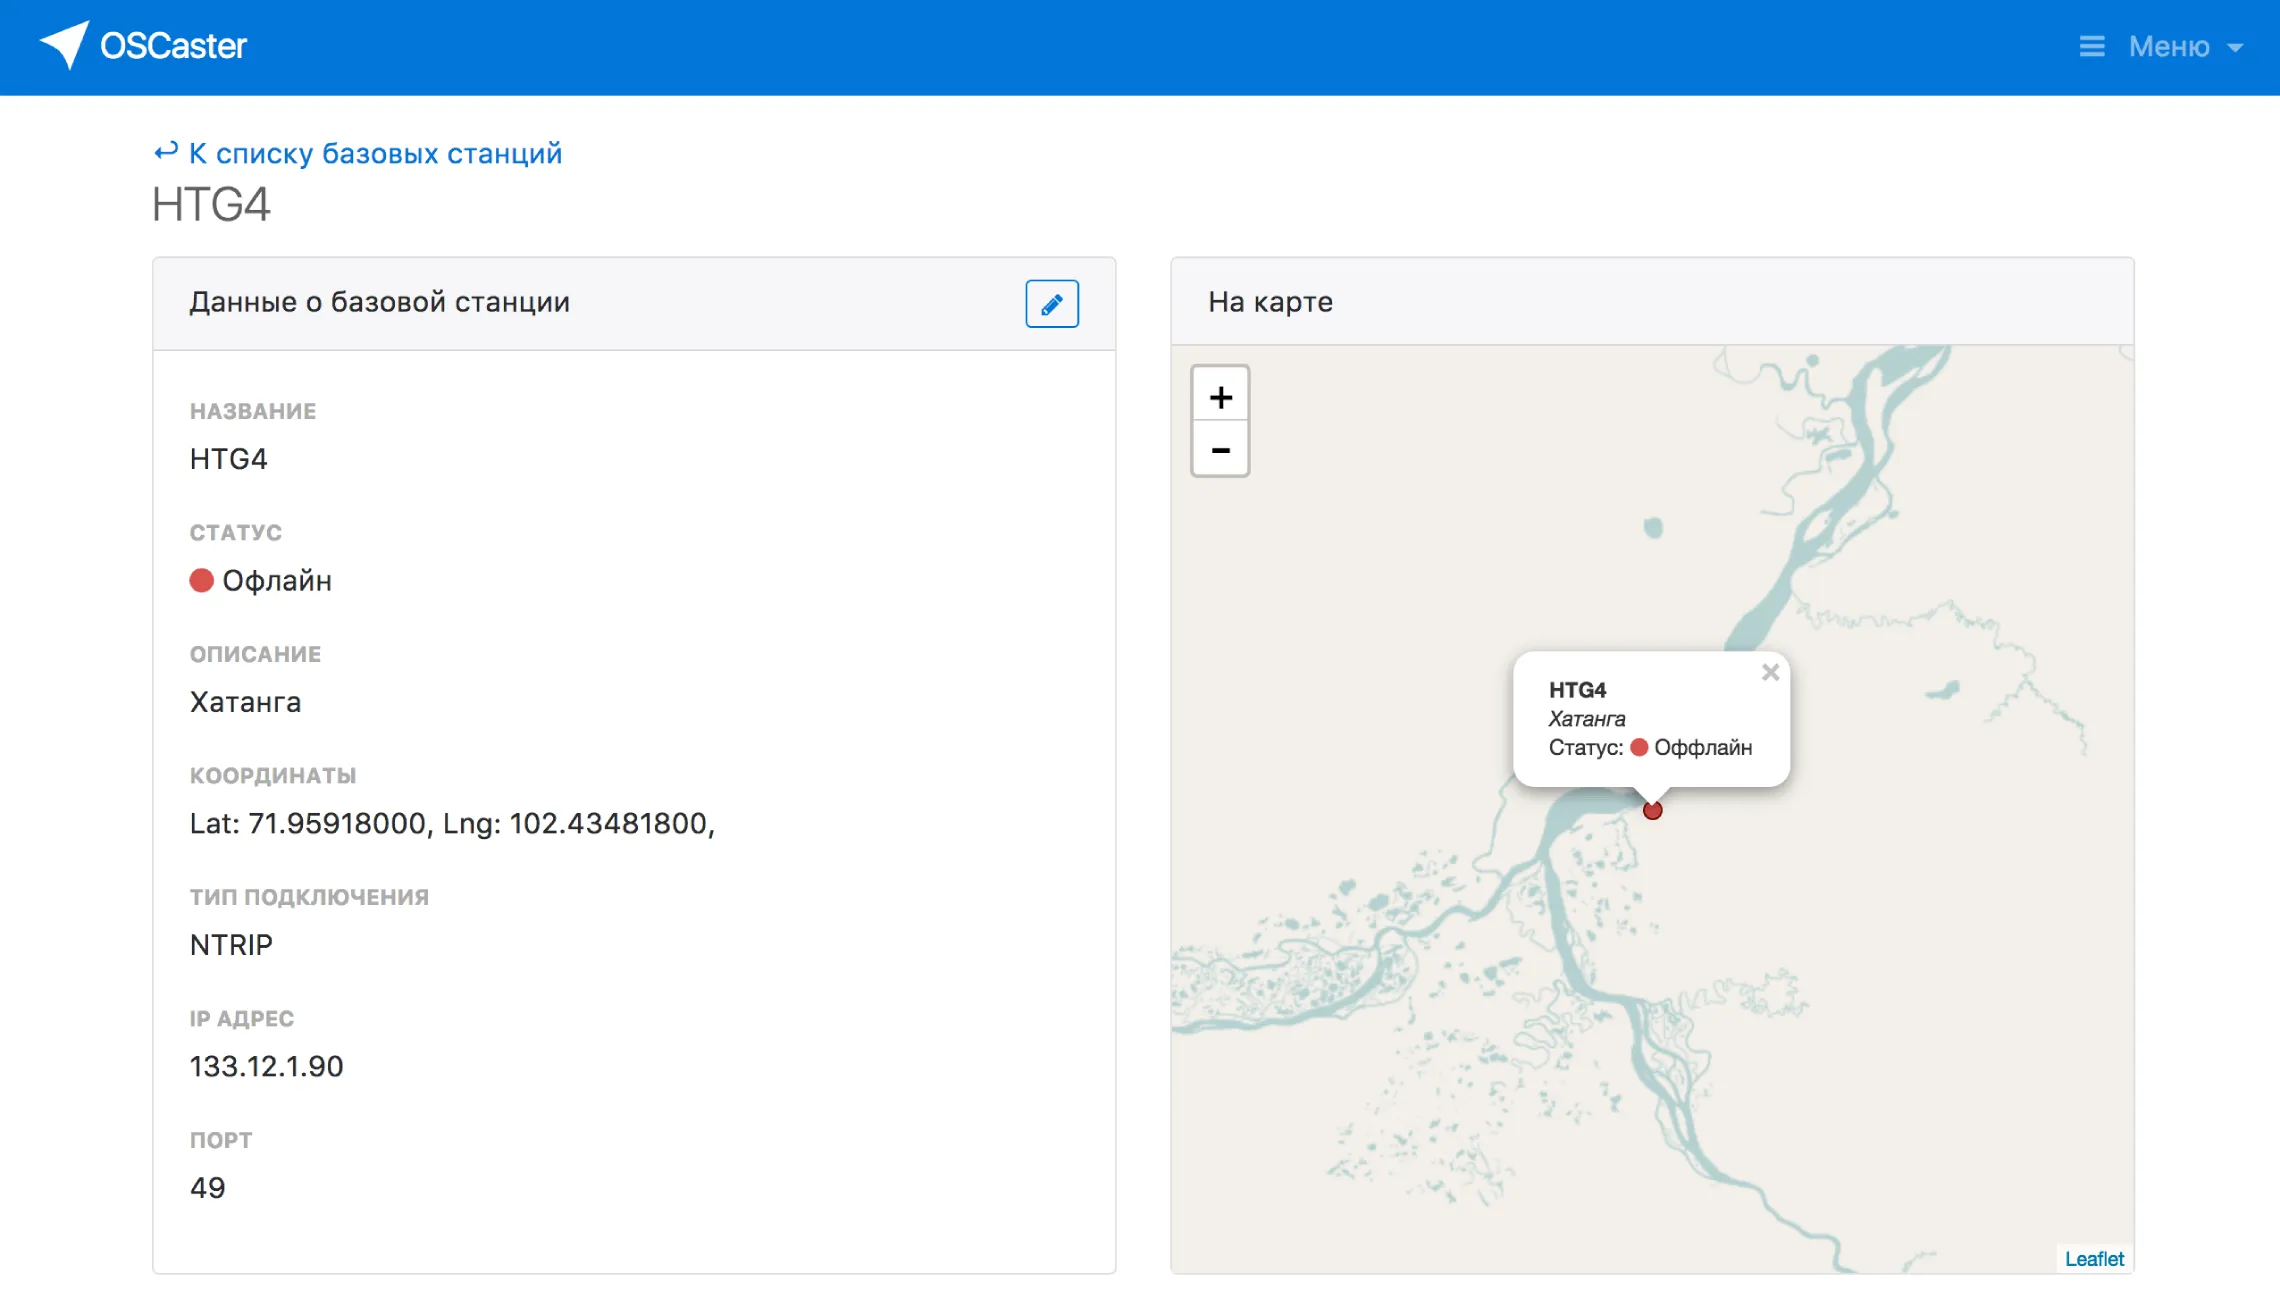Go back via К списку базовых станций
The height and width of the screenshot is (1290, 2280).
tap(375, 154)
